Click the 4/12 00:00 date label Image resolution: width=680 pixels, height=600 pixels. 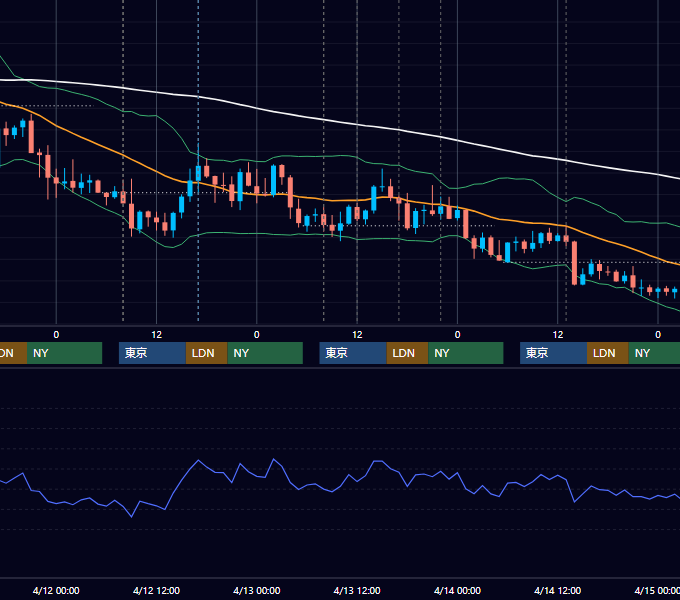click(56, 590)
